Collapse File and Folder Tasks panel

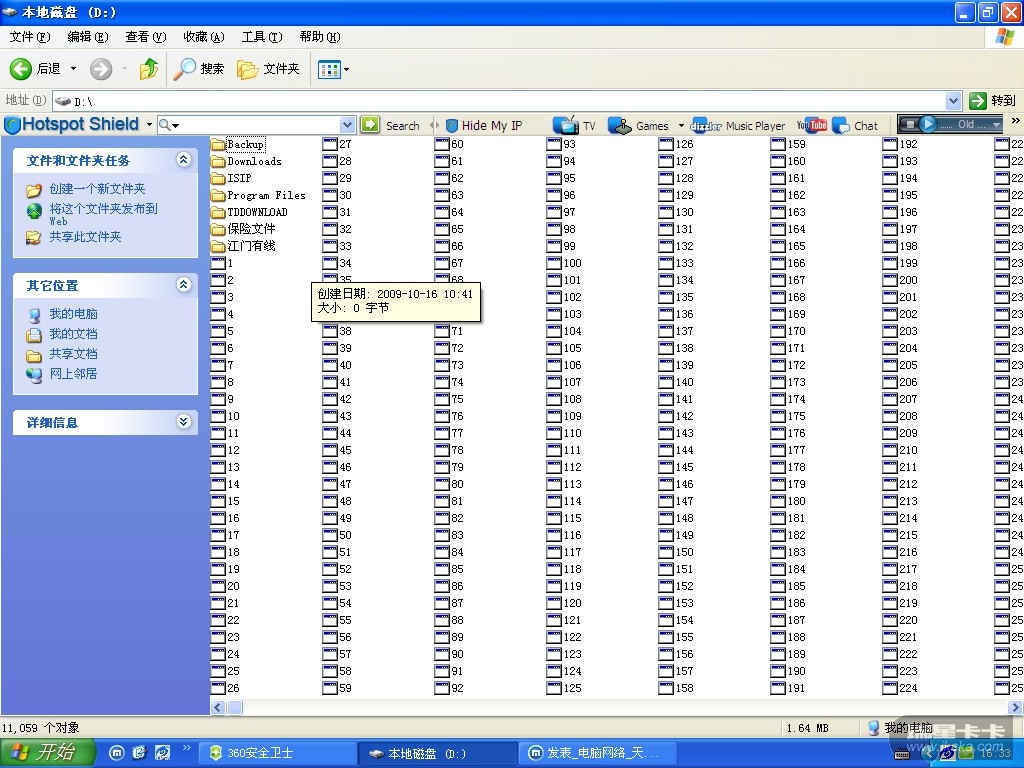point(184,159)
